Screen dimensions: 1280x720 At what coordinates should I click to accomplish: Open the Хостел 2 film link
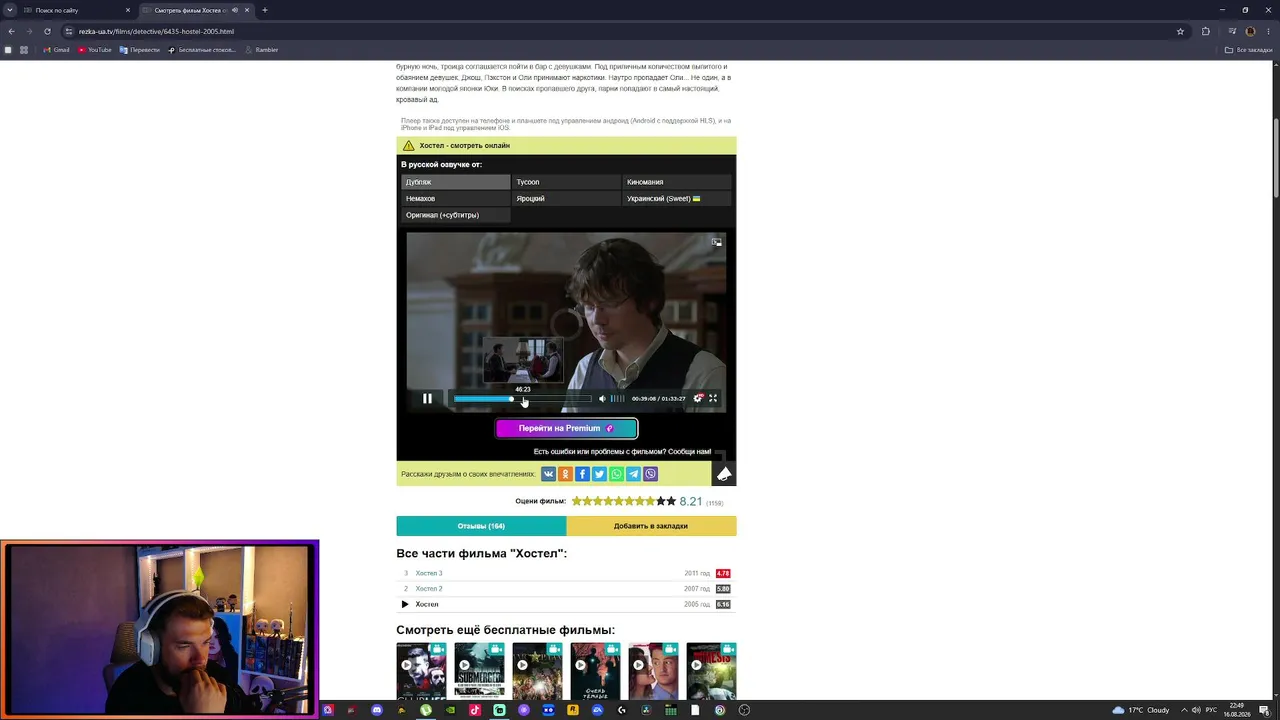(429, 589)
